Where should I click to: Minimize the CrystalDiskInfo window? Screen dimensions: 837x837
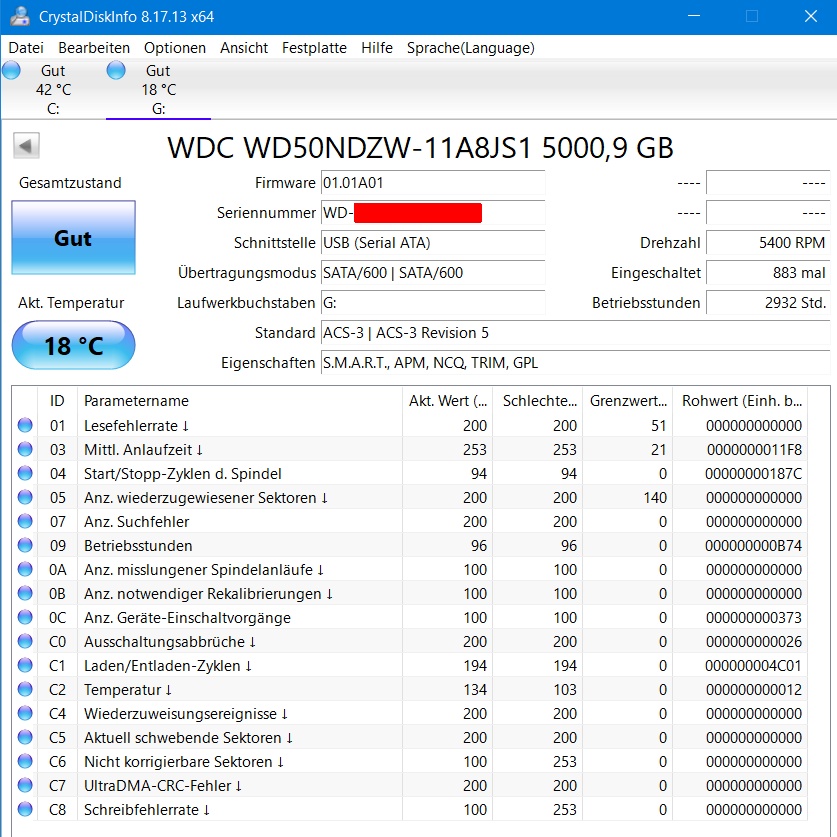[x=694, y=16]
